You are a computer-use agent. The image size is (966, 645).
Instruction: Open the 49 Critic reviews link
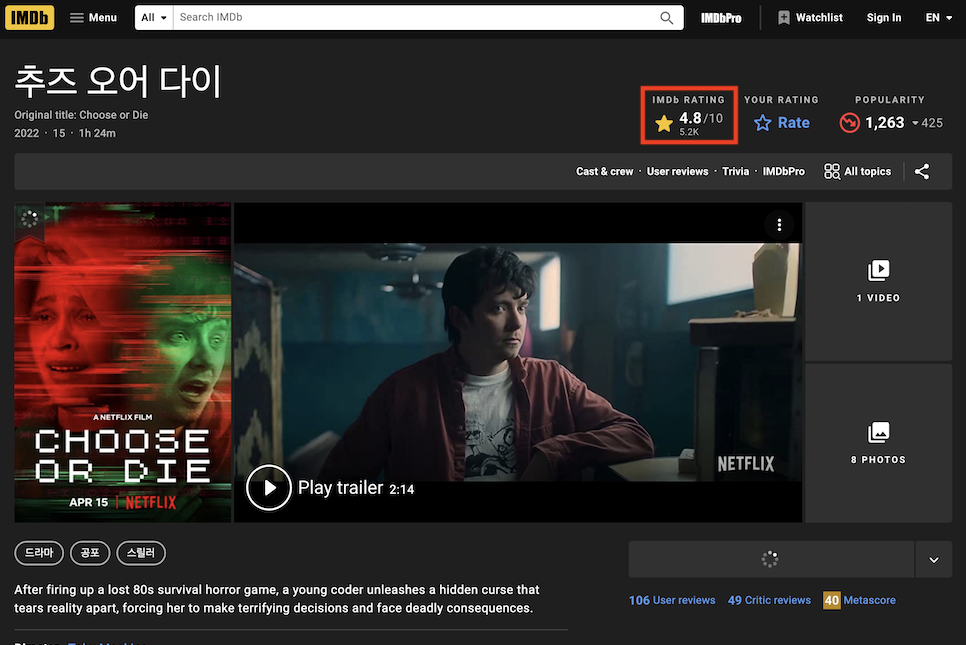[x=769, y=600]
